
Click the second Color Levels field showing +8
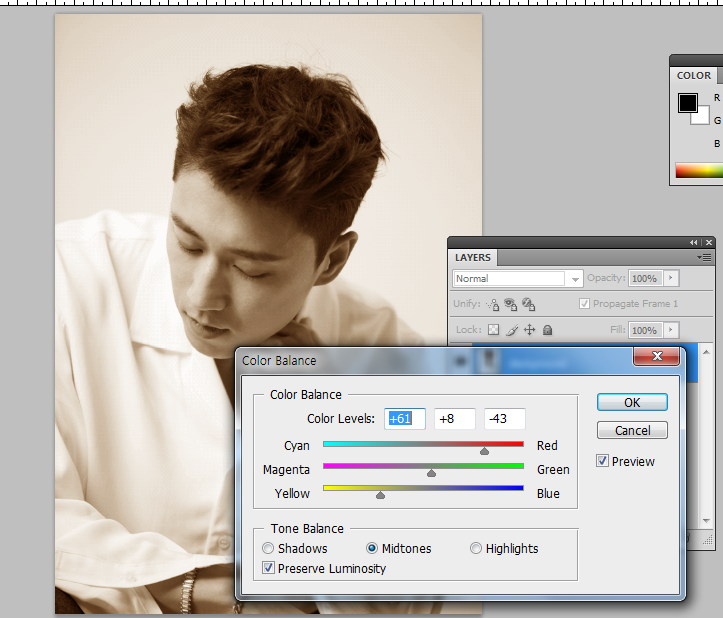tap(455, 419)
